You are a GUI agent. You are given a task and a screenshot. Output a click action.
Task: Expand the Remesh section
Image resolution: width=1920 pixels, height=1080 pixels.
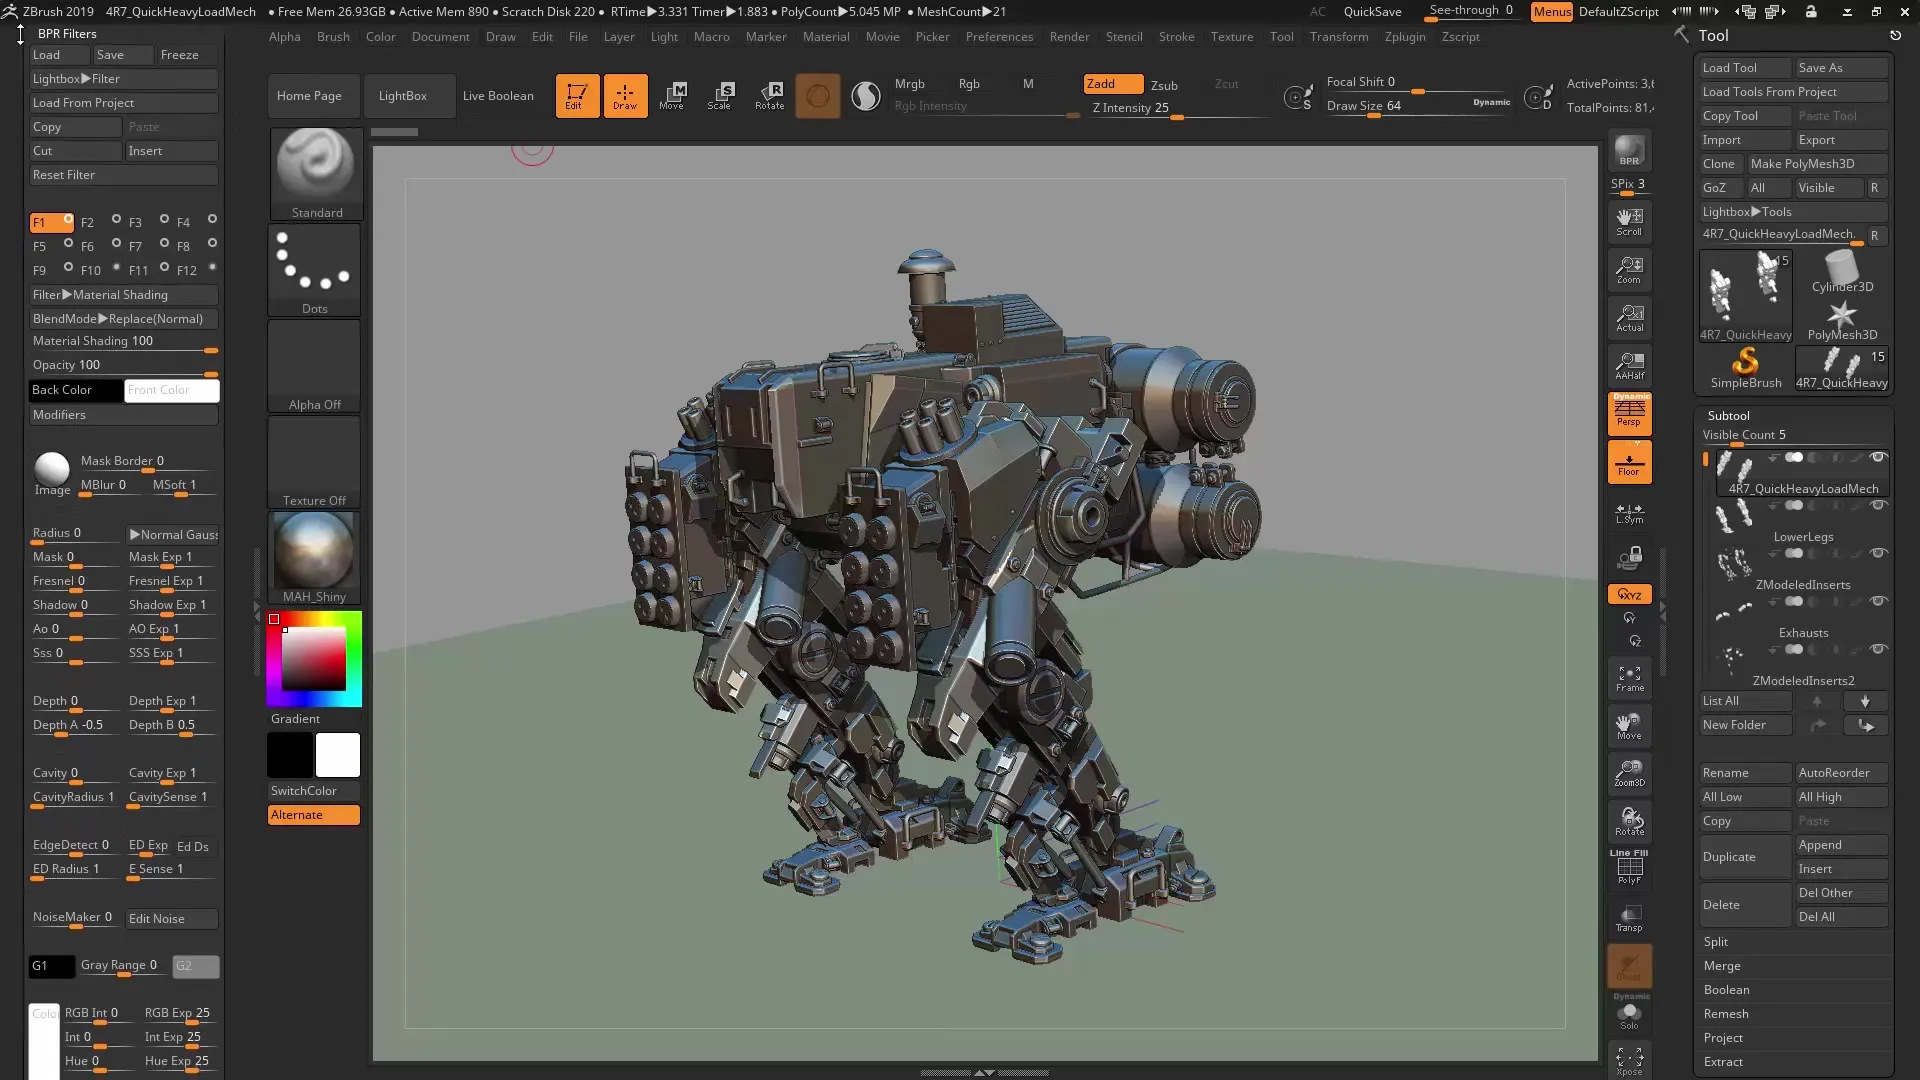point(1725,1014)
